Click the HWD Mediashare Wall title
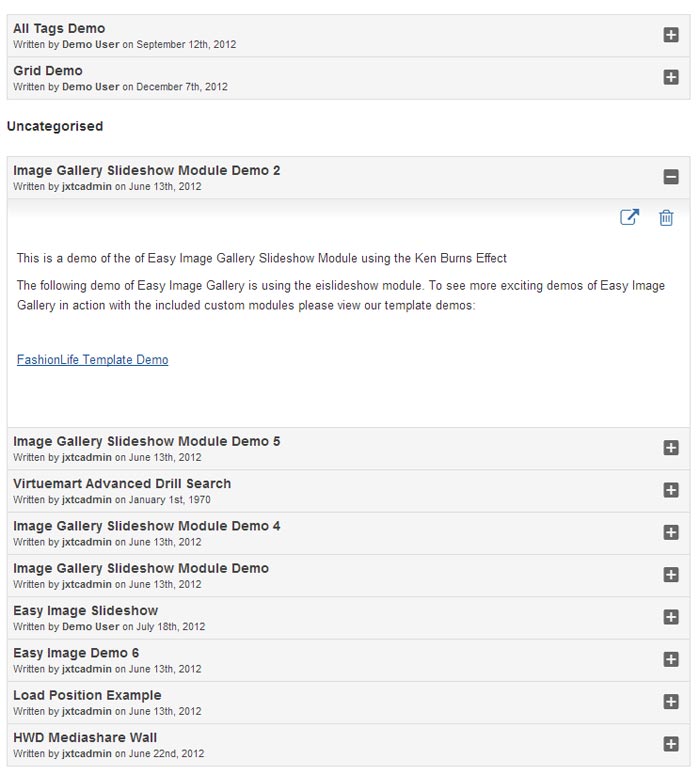This screenshot has height=775, width=700. coord(85,737)
